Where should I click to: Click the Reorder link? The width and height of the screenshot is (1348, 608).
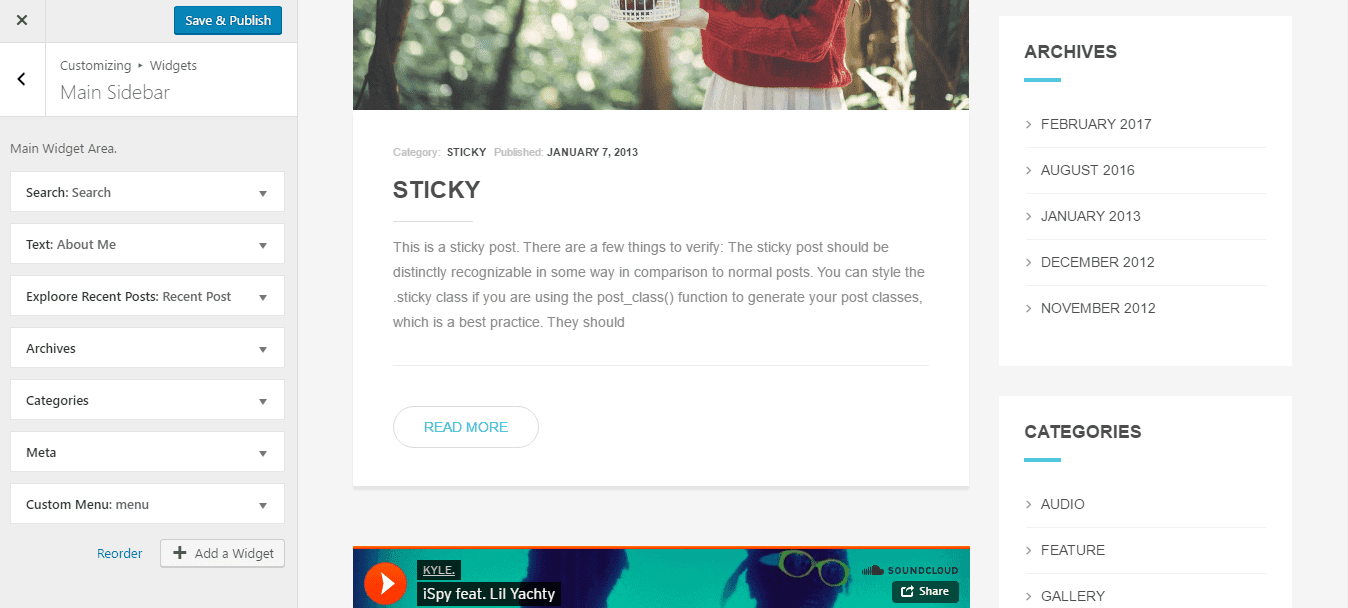[120, 553]
